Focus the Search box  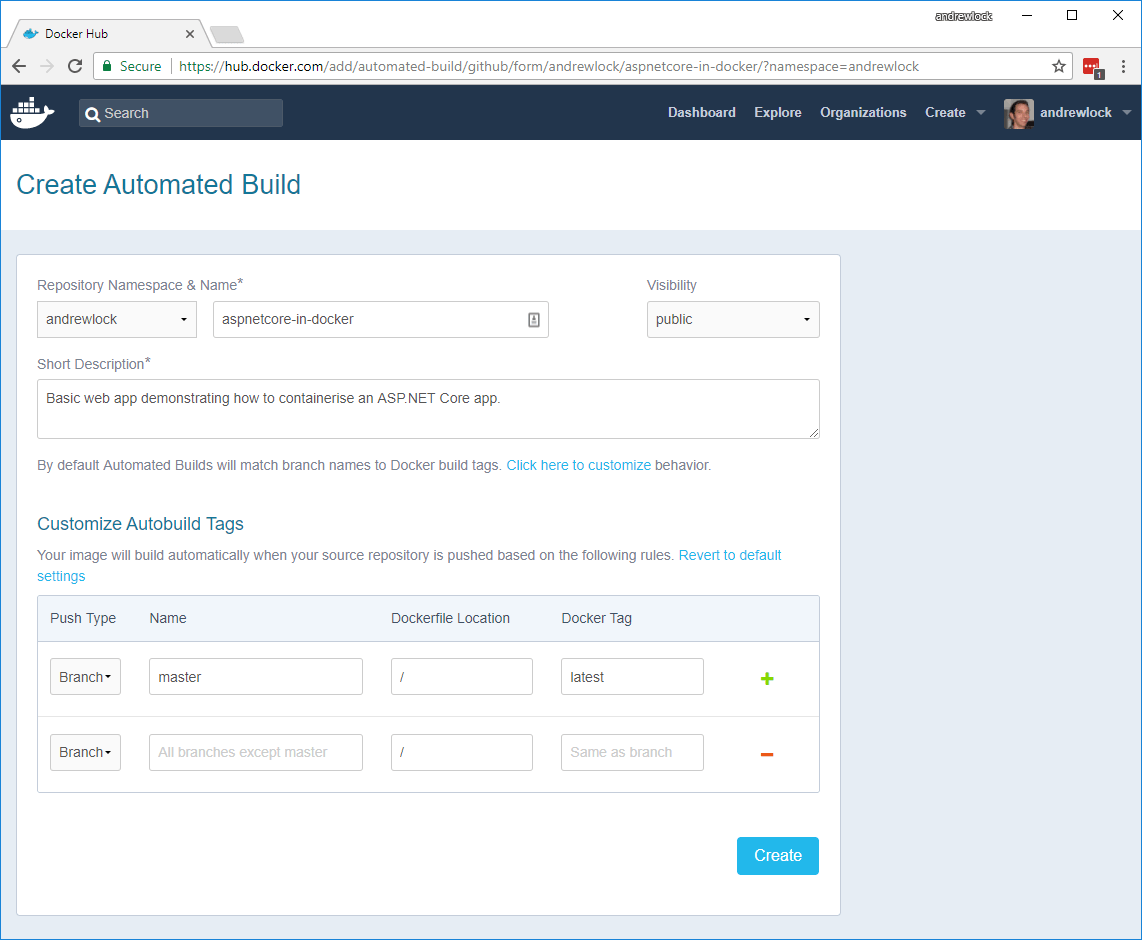[x=181, y=113]
